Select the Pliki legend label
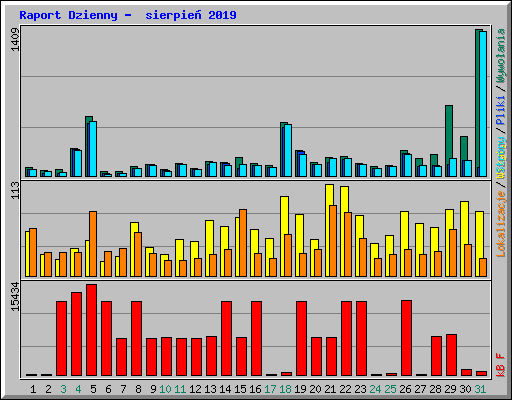This screenshot has height=400, width=512. [501, 110]
